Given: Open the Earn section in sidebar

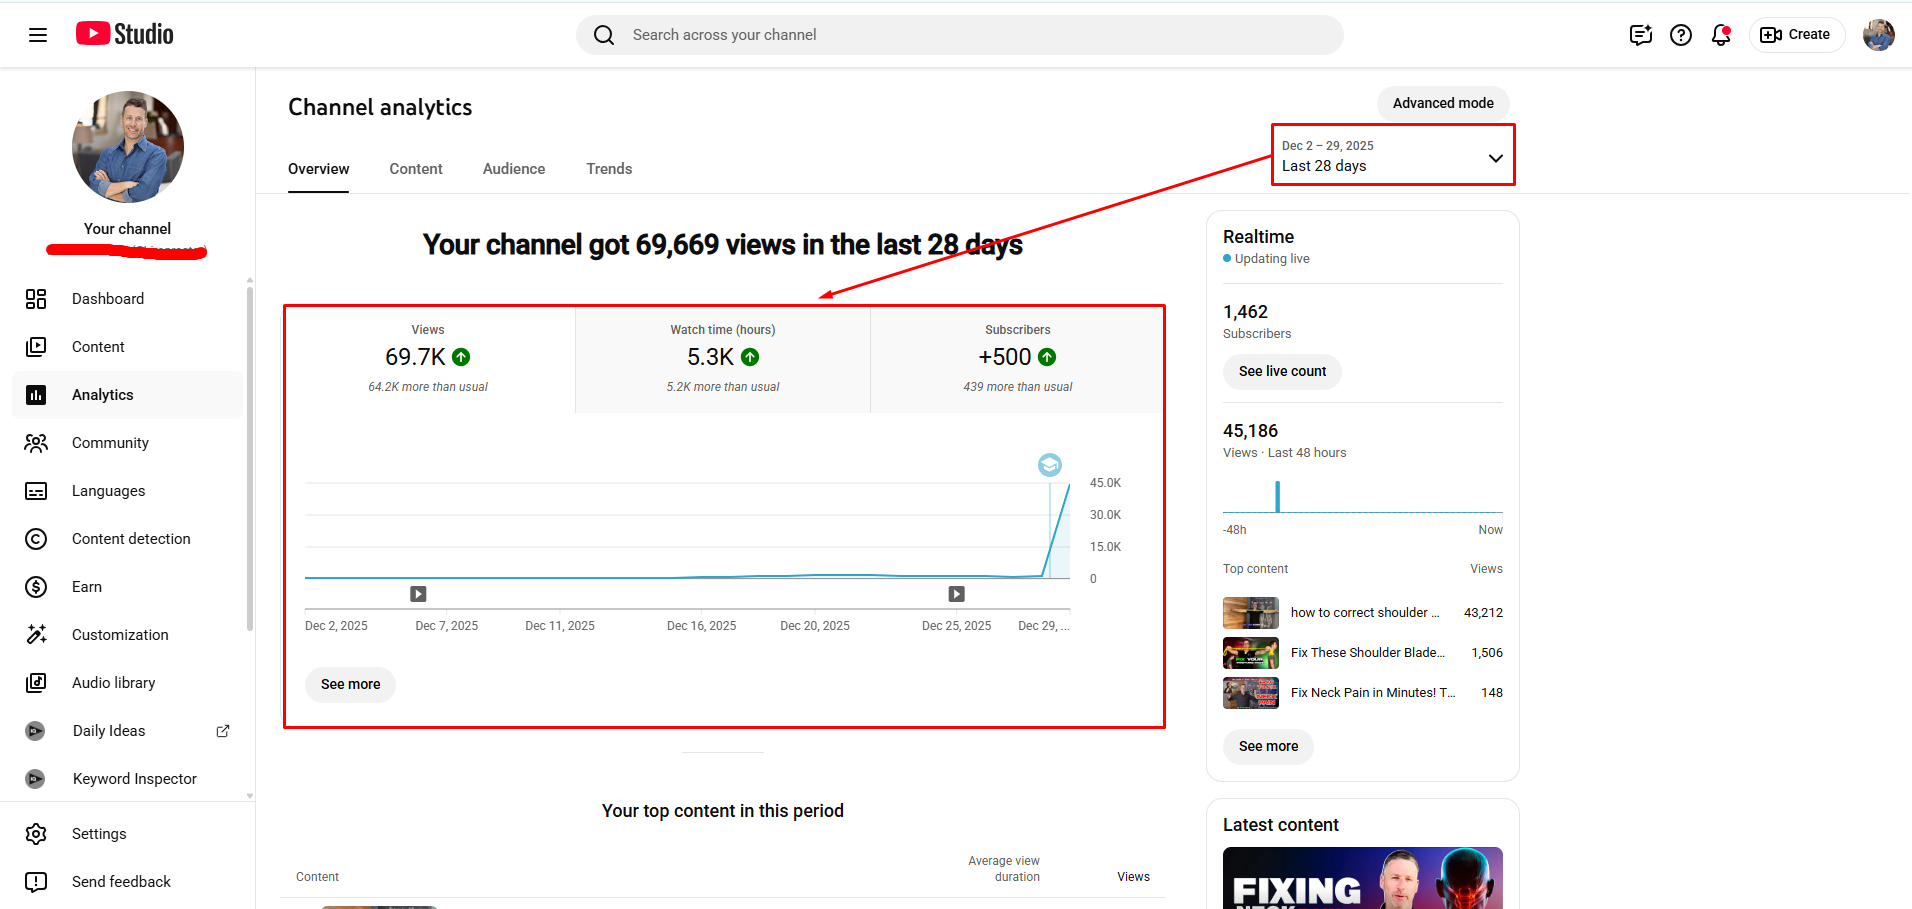Looking at the screenshot, I should click(87, 587).
